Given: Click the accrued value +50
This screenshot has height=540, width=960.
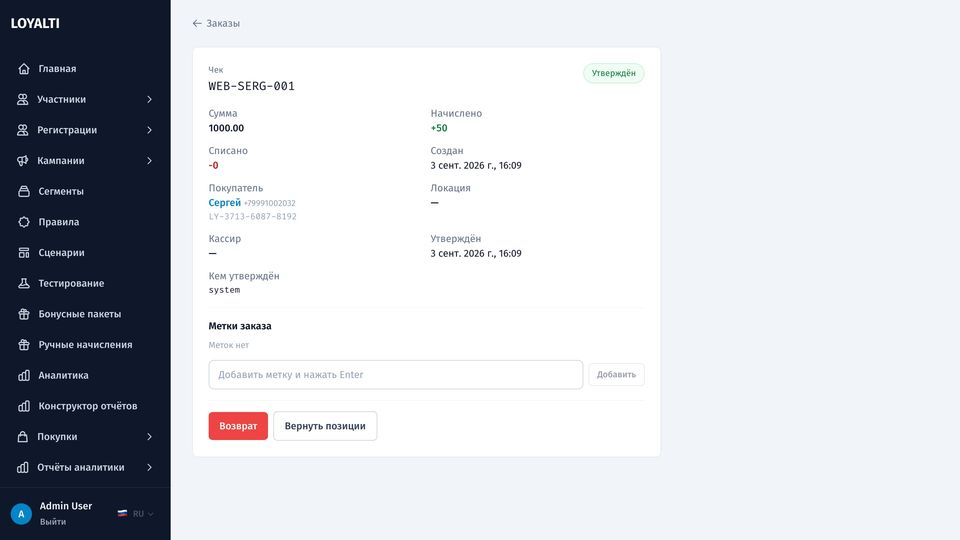Looking at the screenshot, I should 439,128.
